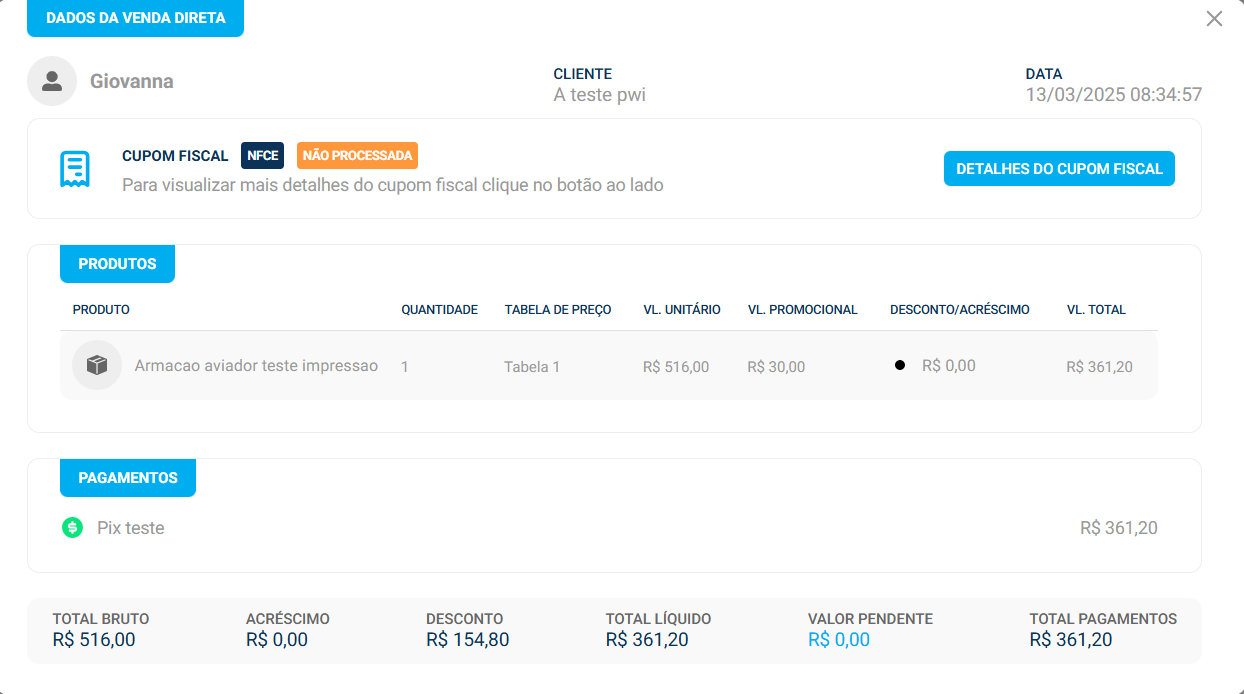Viewport: 1244px width, 694px height.
Task: Click the cupom fiscal description text
Action: coord(393,185)
